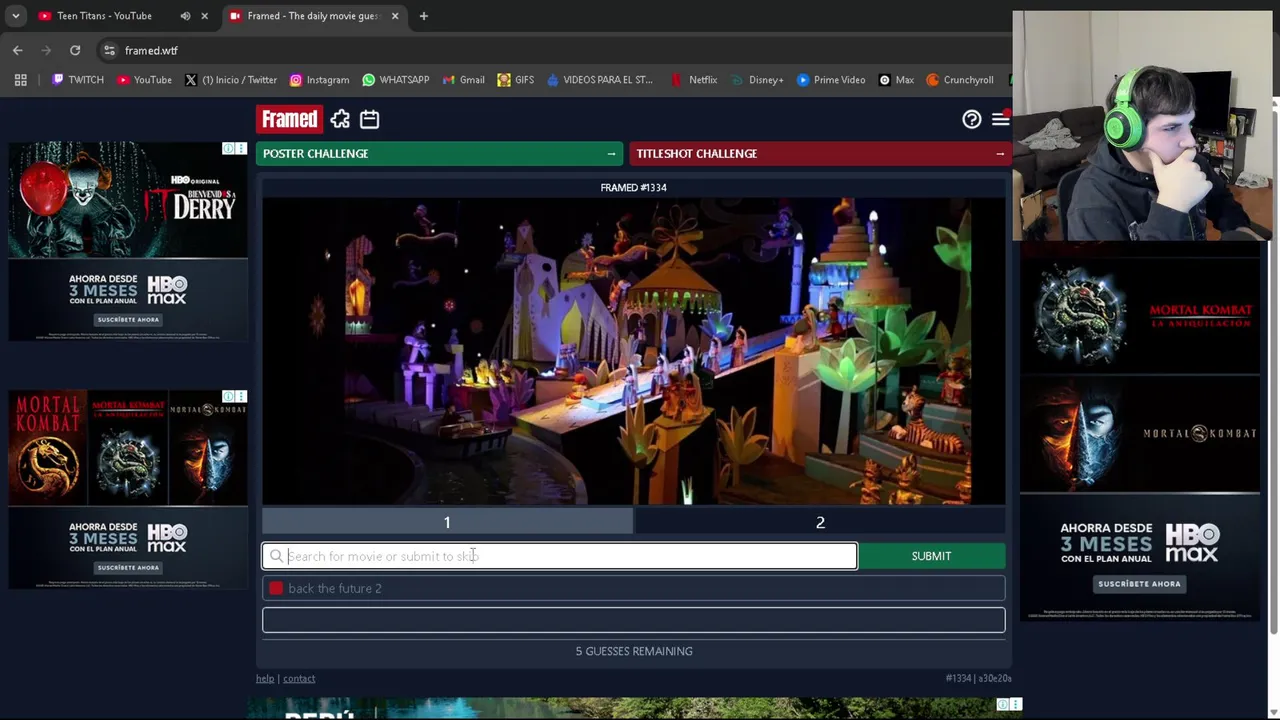The height and width of the screenshot is (720, 1280).
Task: Select frame tab 2
Action: (x=820, y=522)
